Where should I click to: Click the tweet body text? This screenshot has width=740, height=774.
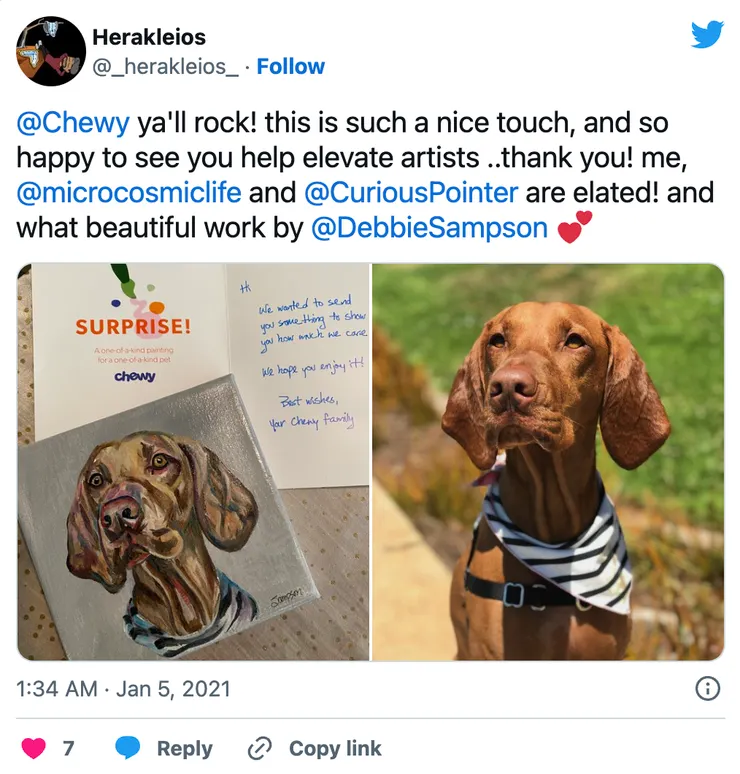coord(365,175)
